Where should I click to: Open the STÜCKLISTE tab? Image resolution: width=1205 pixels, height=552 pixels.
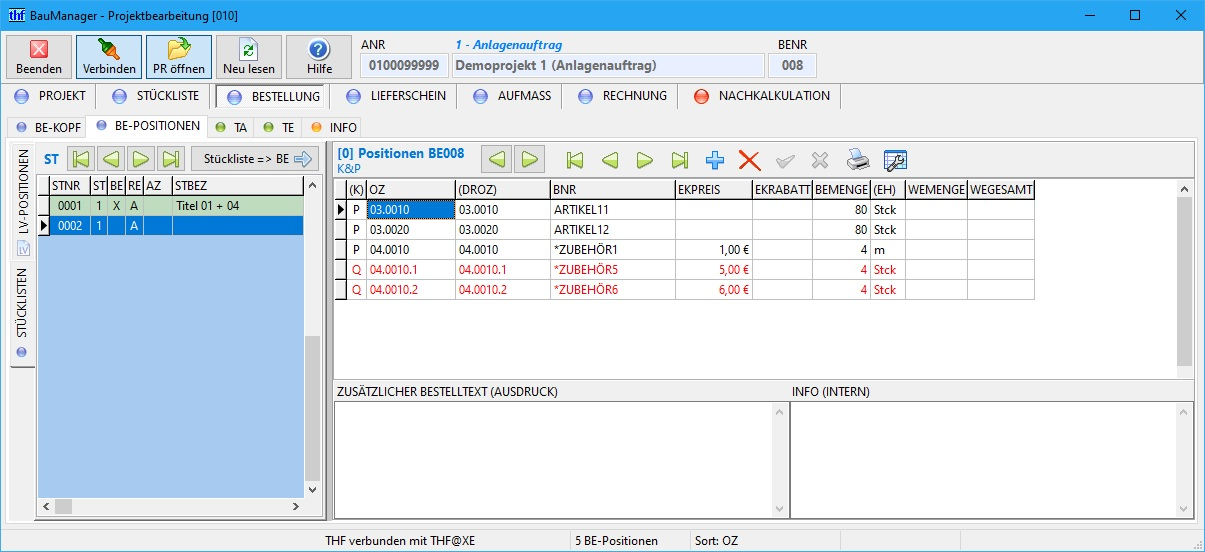point(155,96)
